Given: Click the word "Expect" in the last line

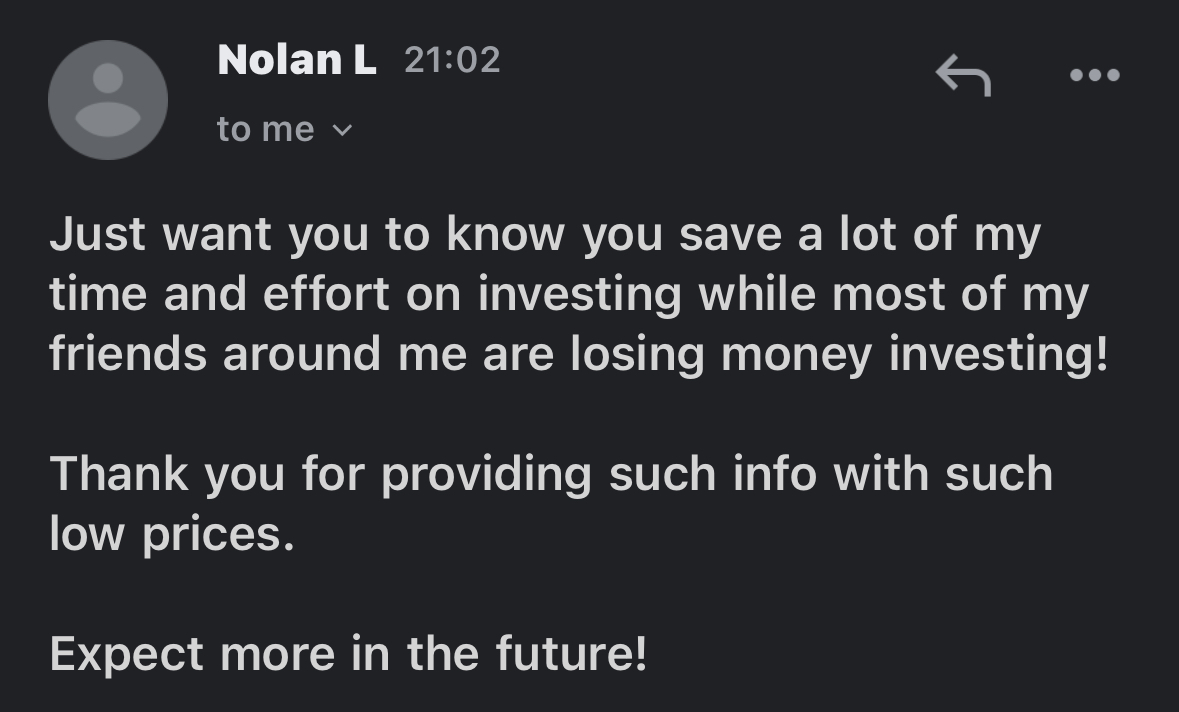Looking at the screenshot, I should (127, 654).
